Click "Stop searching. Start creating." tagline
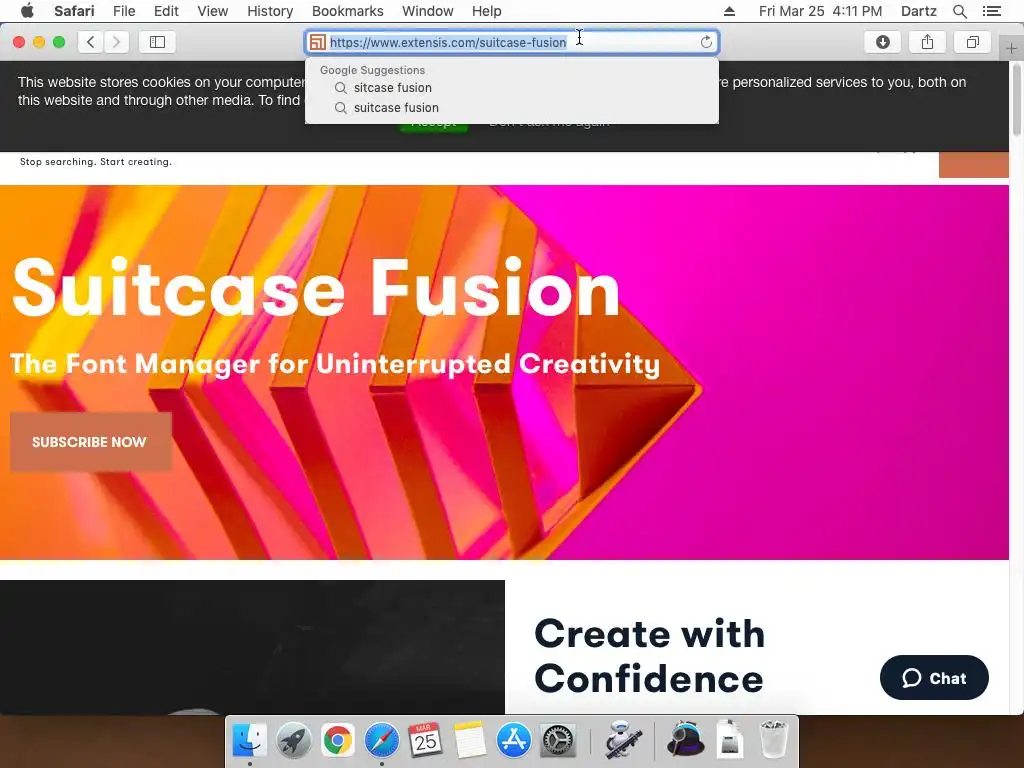 click(x=96, y=162)
